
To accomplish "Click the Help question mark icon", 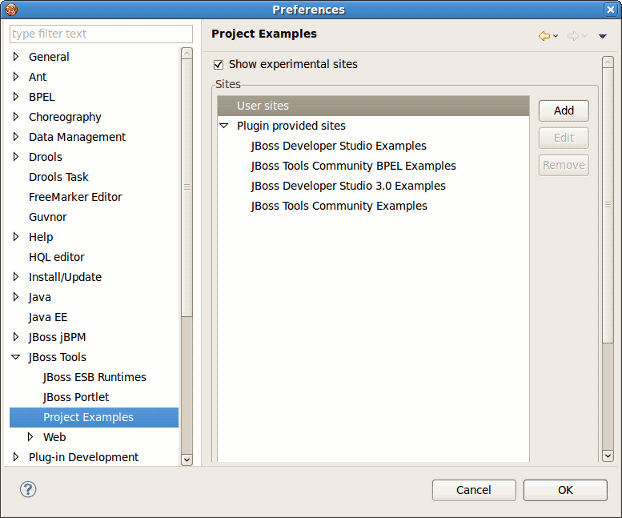I will coord(28,490).
